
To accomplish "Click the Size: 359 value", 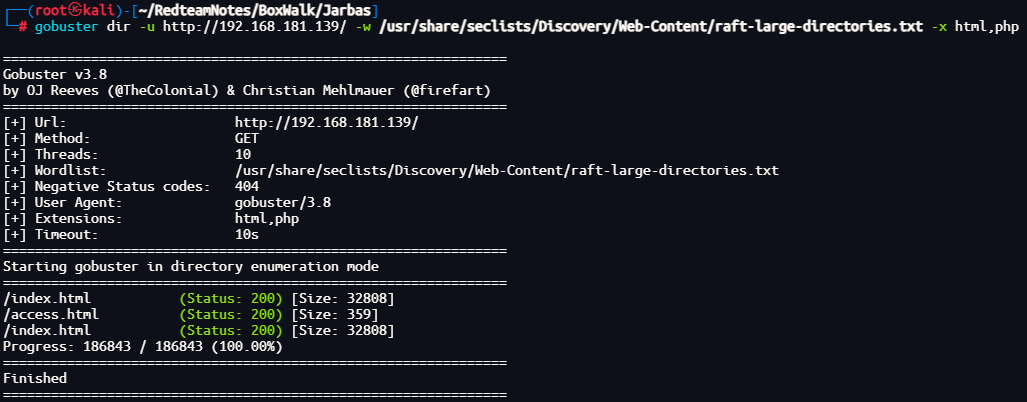I will click(338, 314).
